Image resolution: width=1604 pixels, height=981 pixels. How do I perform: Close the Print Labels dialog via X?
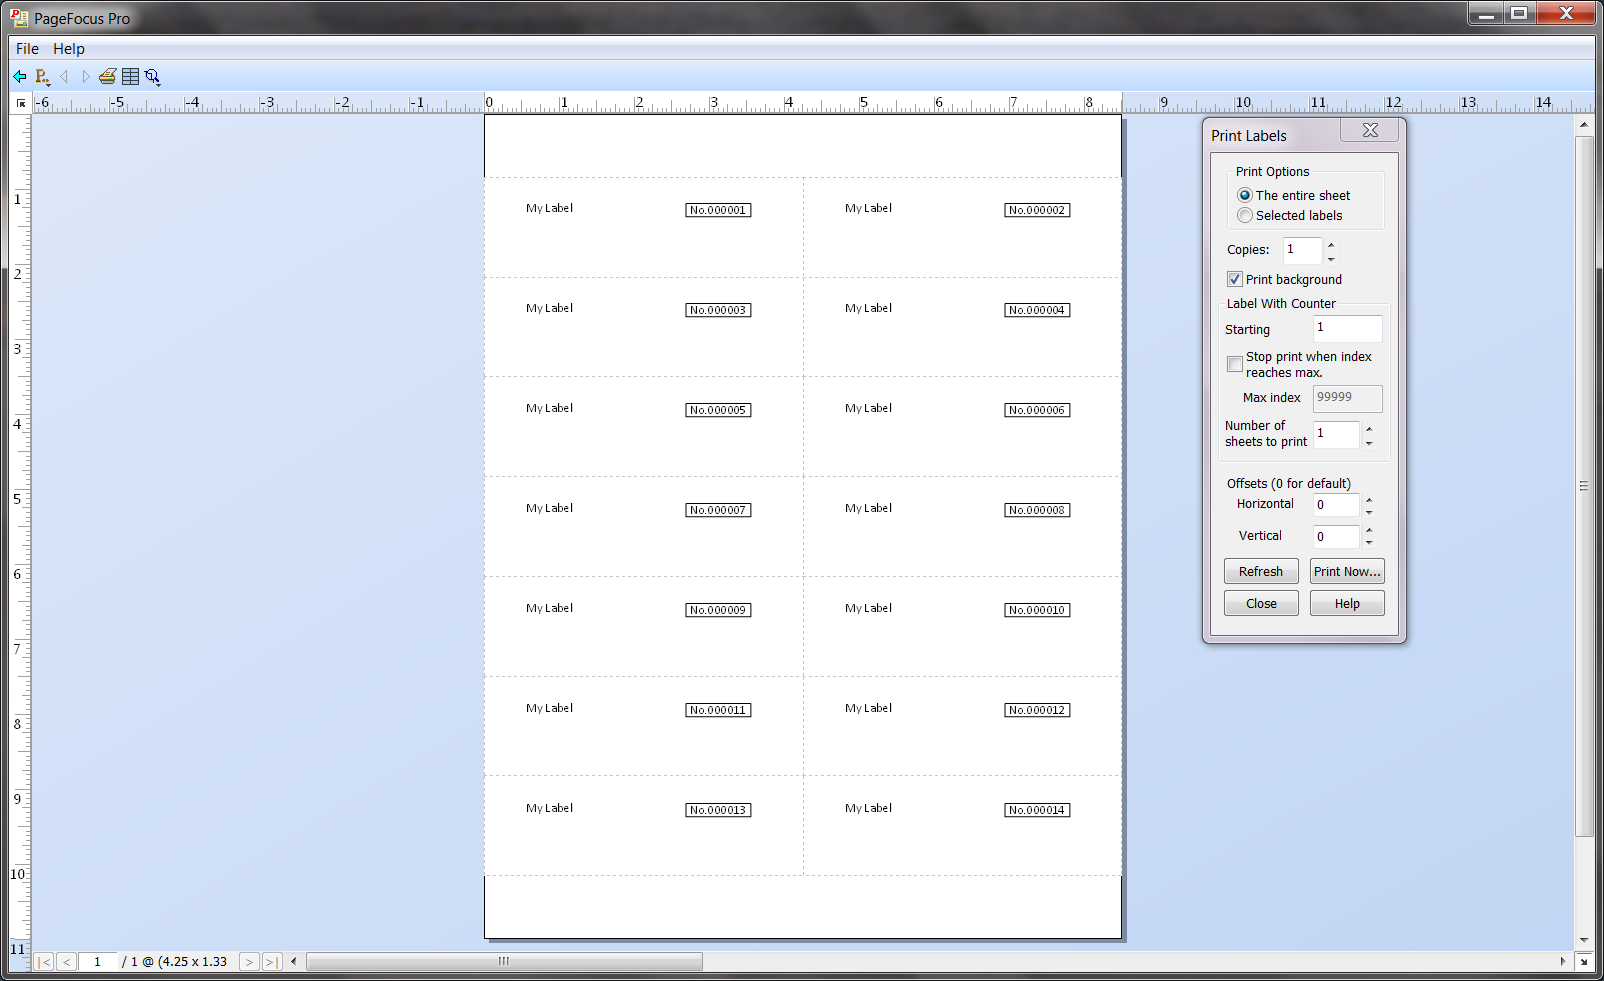(1370, 130)
